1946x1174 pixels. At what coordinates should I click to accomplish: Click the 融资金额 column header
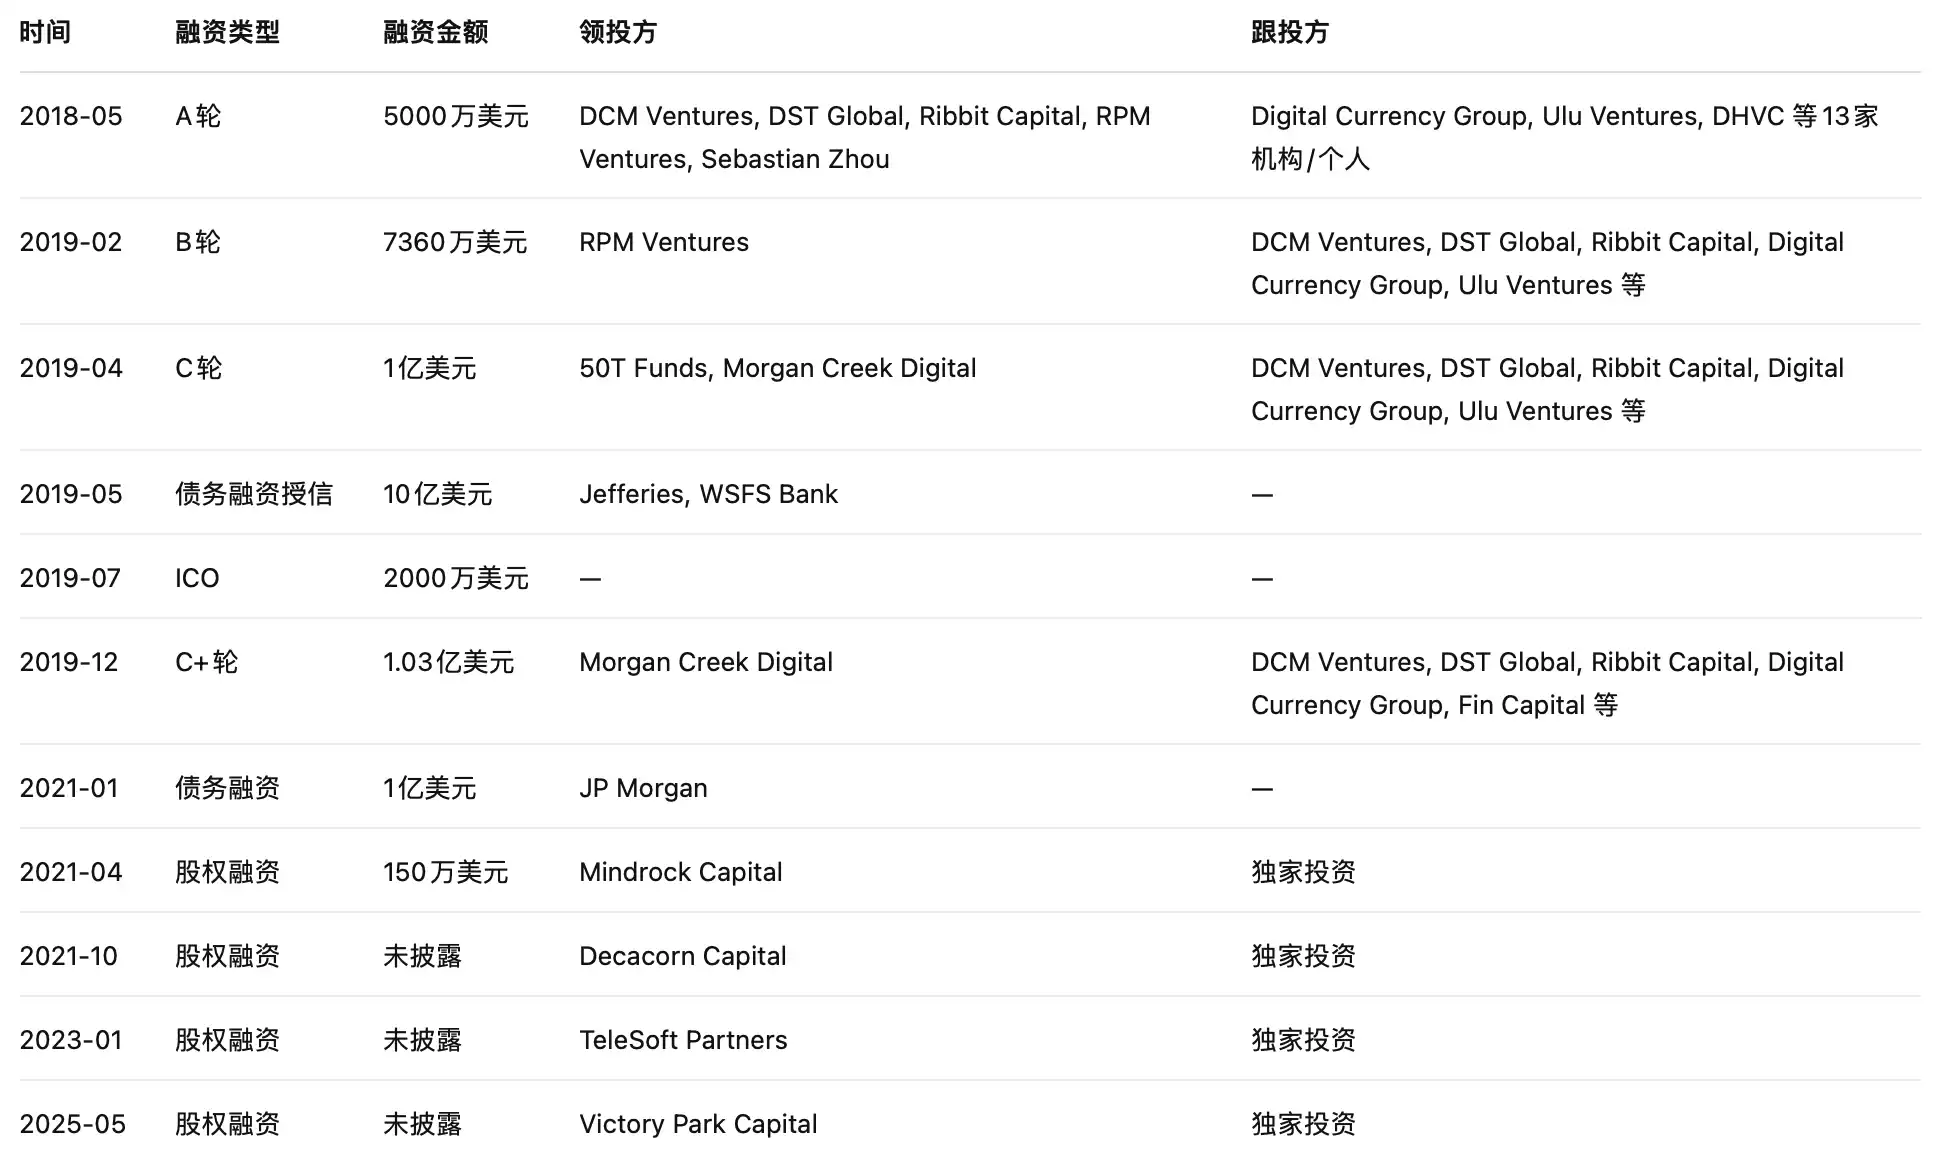(x=435, y=32)
